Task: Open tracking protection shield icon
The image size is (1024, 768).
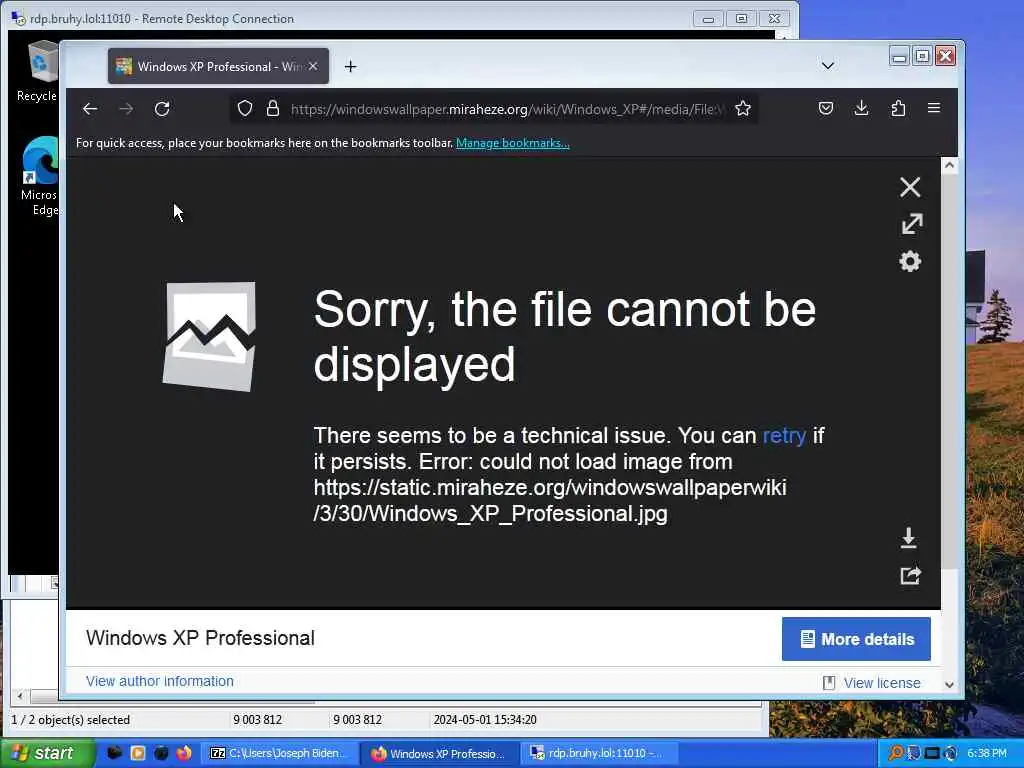Action: point(245,108)
